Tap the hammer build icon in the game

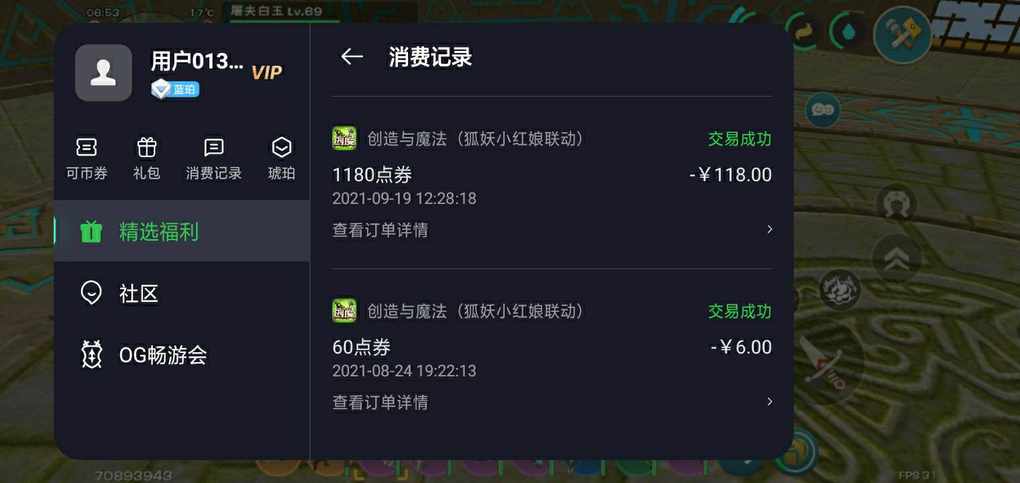(x=902, y=34)
